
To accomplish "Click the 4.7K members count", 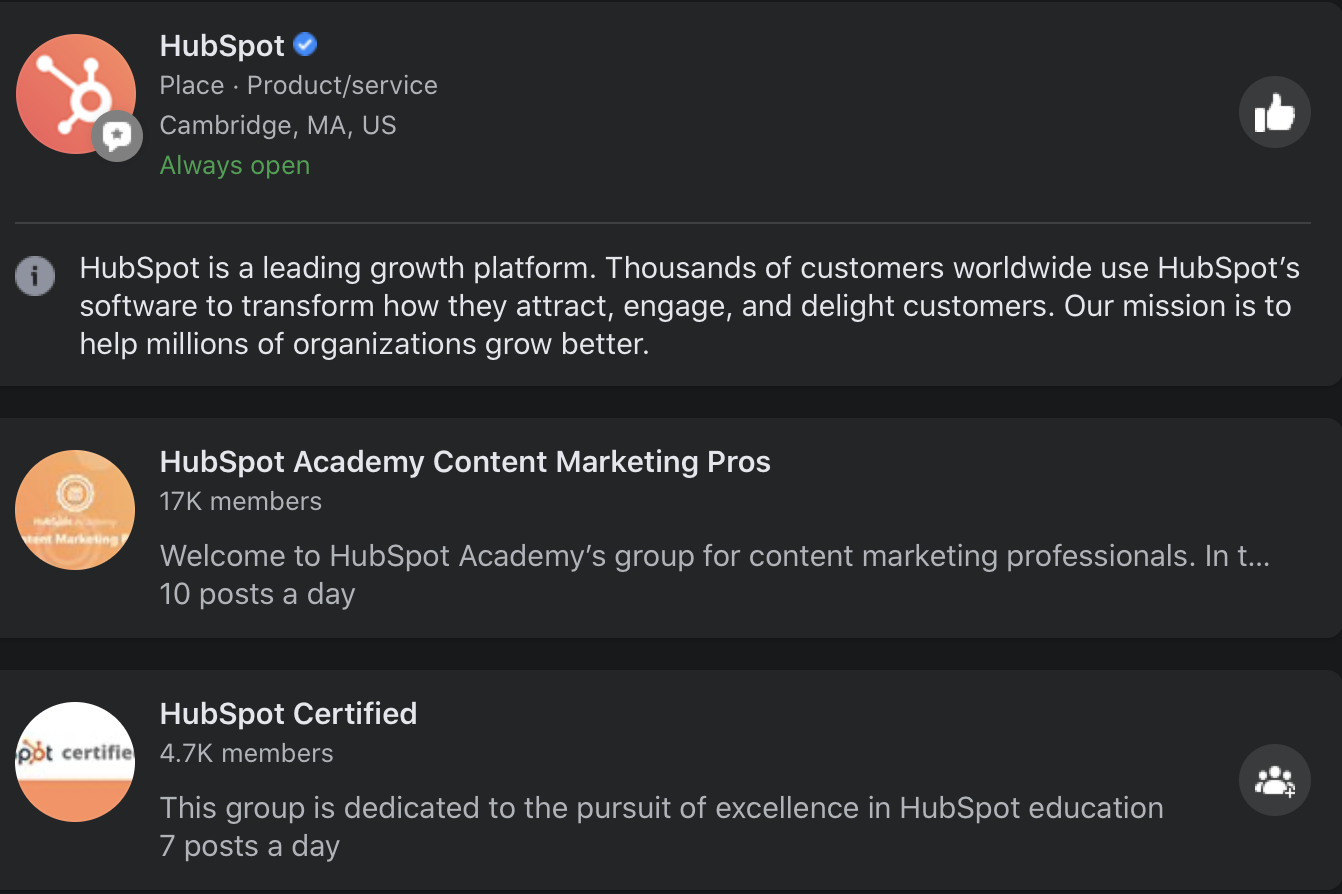I will point(247,753).
